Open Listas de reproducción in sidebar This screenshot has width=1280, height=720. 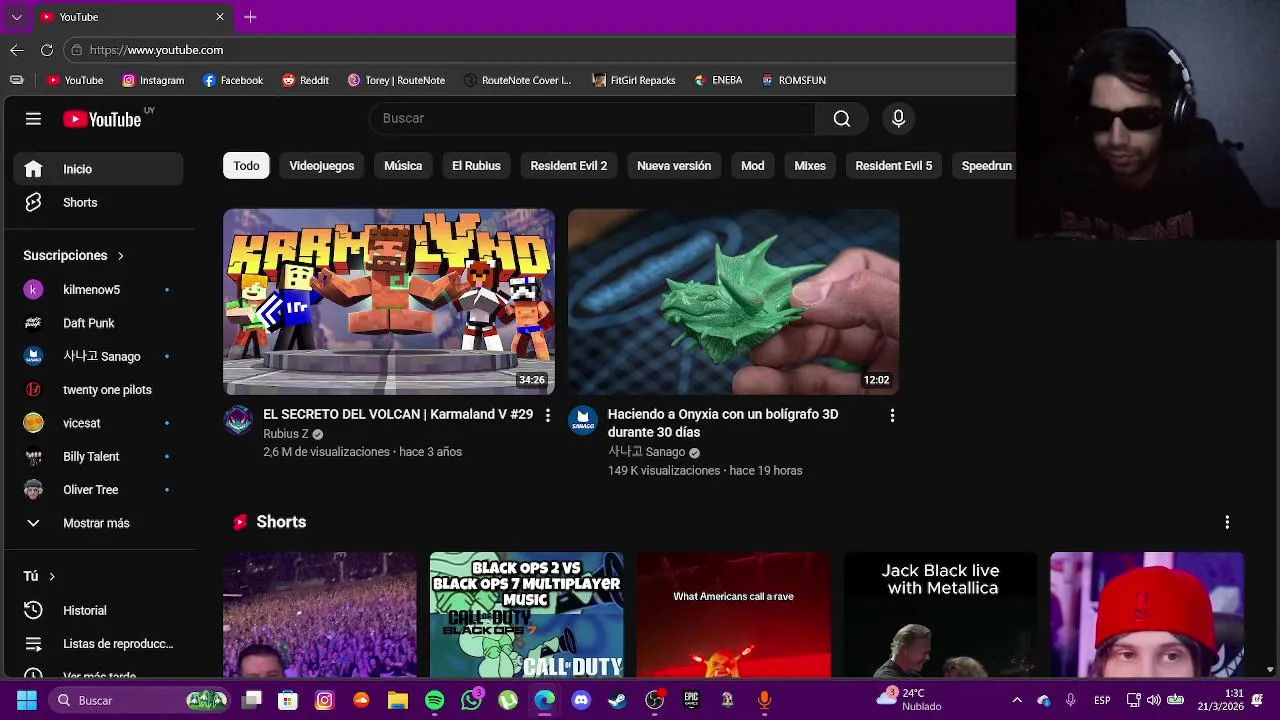click(98, 644)
